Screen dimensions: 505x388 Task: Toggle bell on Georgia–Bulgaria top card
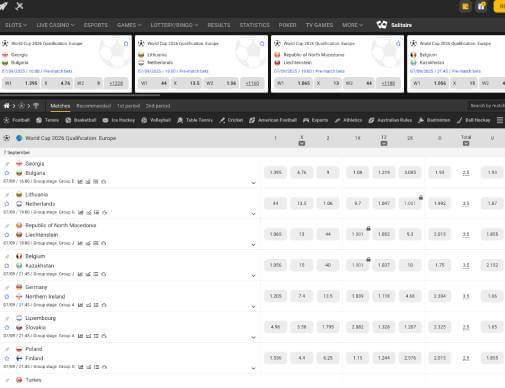click(x=126, y=44)
